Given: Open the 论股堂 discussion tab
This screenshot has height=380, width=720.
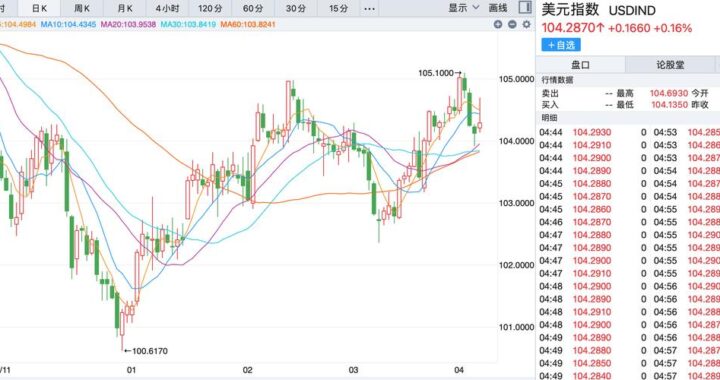Looking at the screenshot, I should click(x=670, y=65).
